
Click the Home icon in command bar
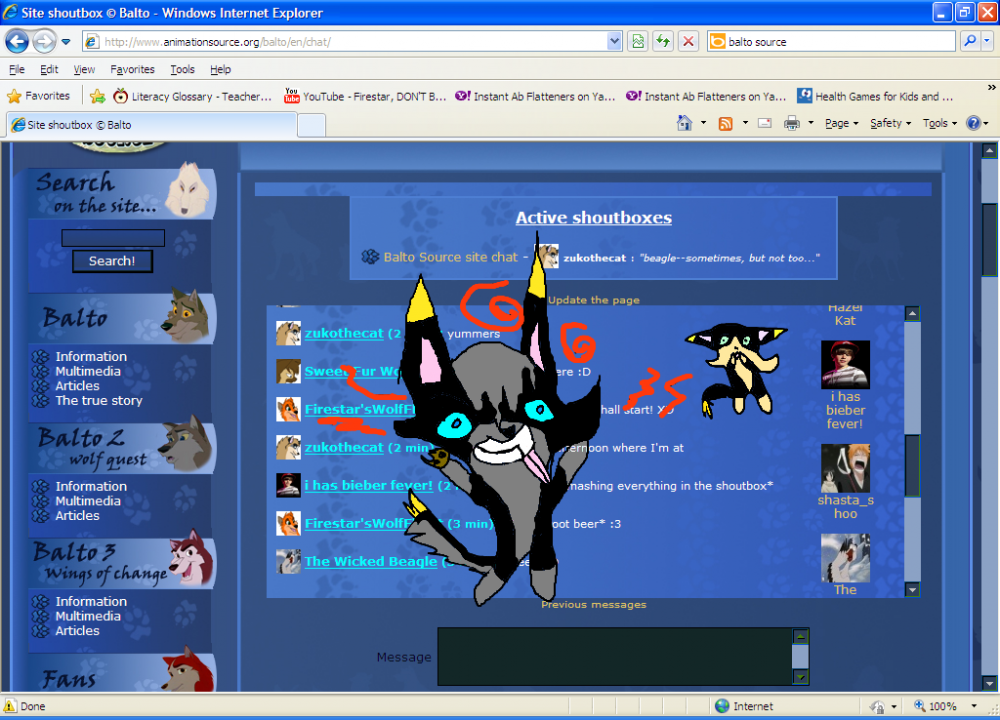684,123
